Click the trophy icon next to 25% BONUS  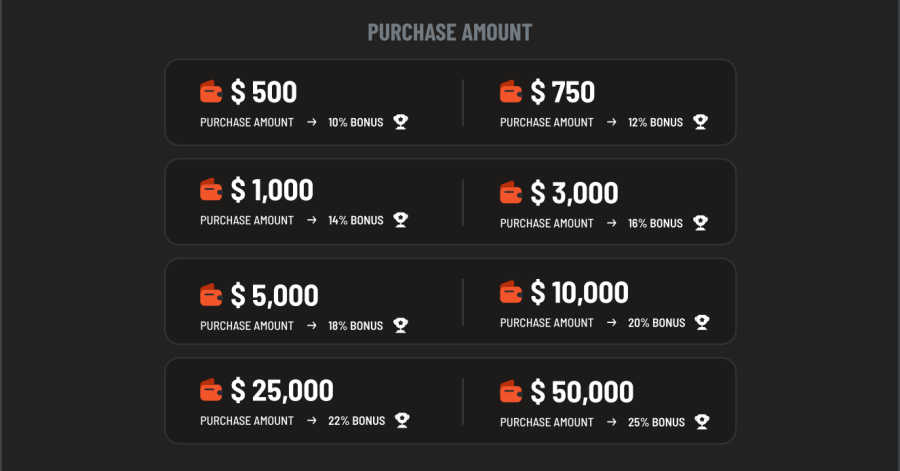pos(702,422)
